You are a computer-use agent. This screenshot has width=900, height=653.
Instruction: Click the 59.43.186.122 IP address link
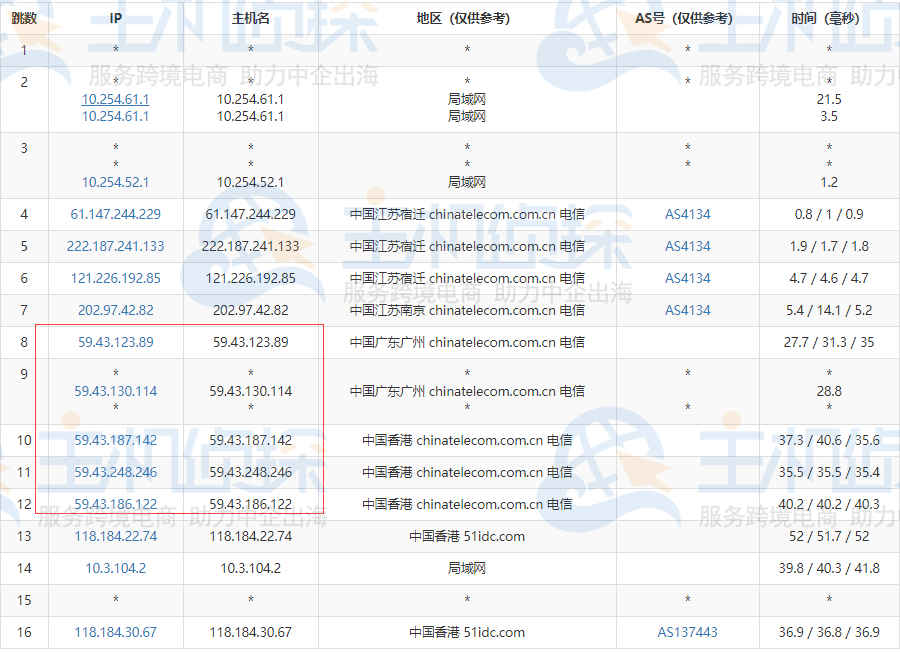click(x=115, y=503)
